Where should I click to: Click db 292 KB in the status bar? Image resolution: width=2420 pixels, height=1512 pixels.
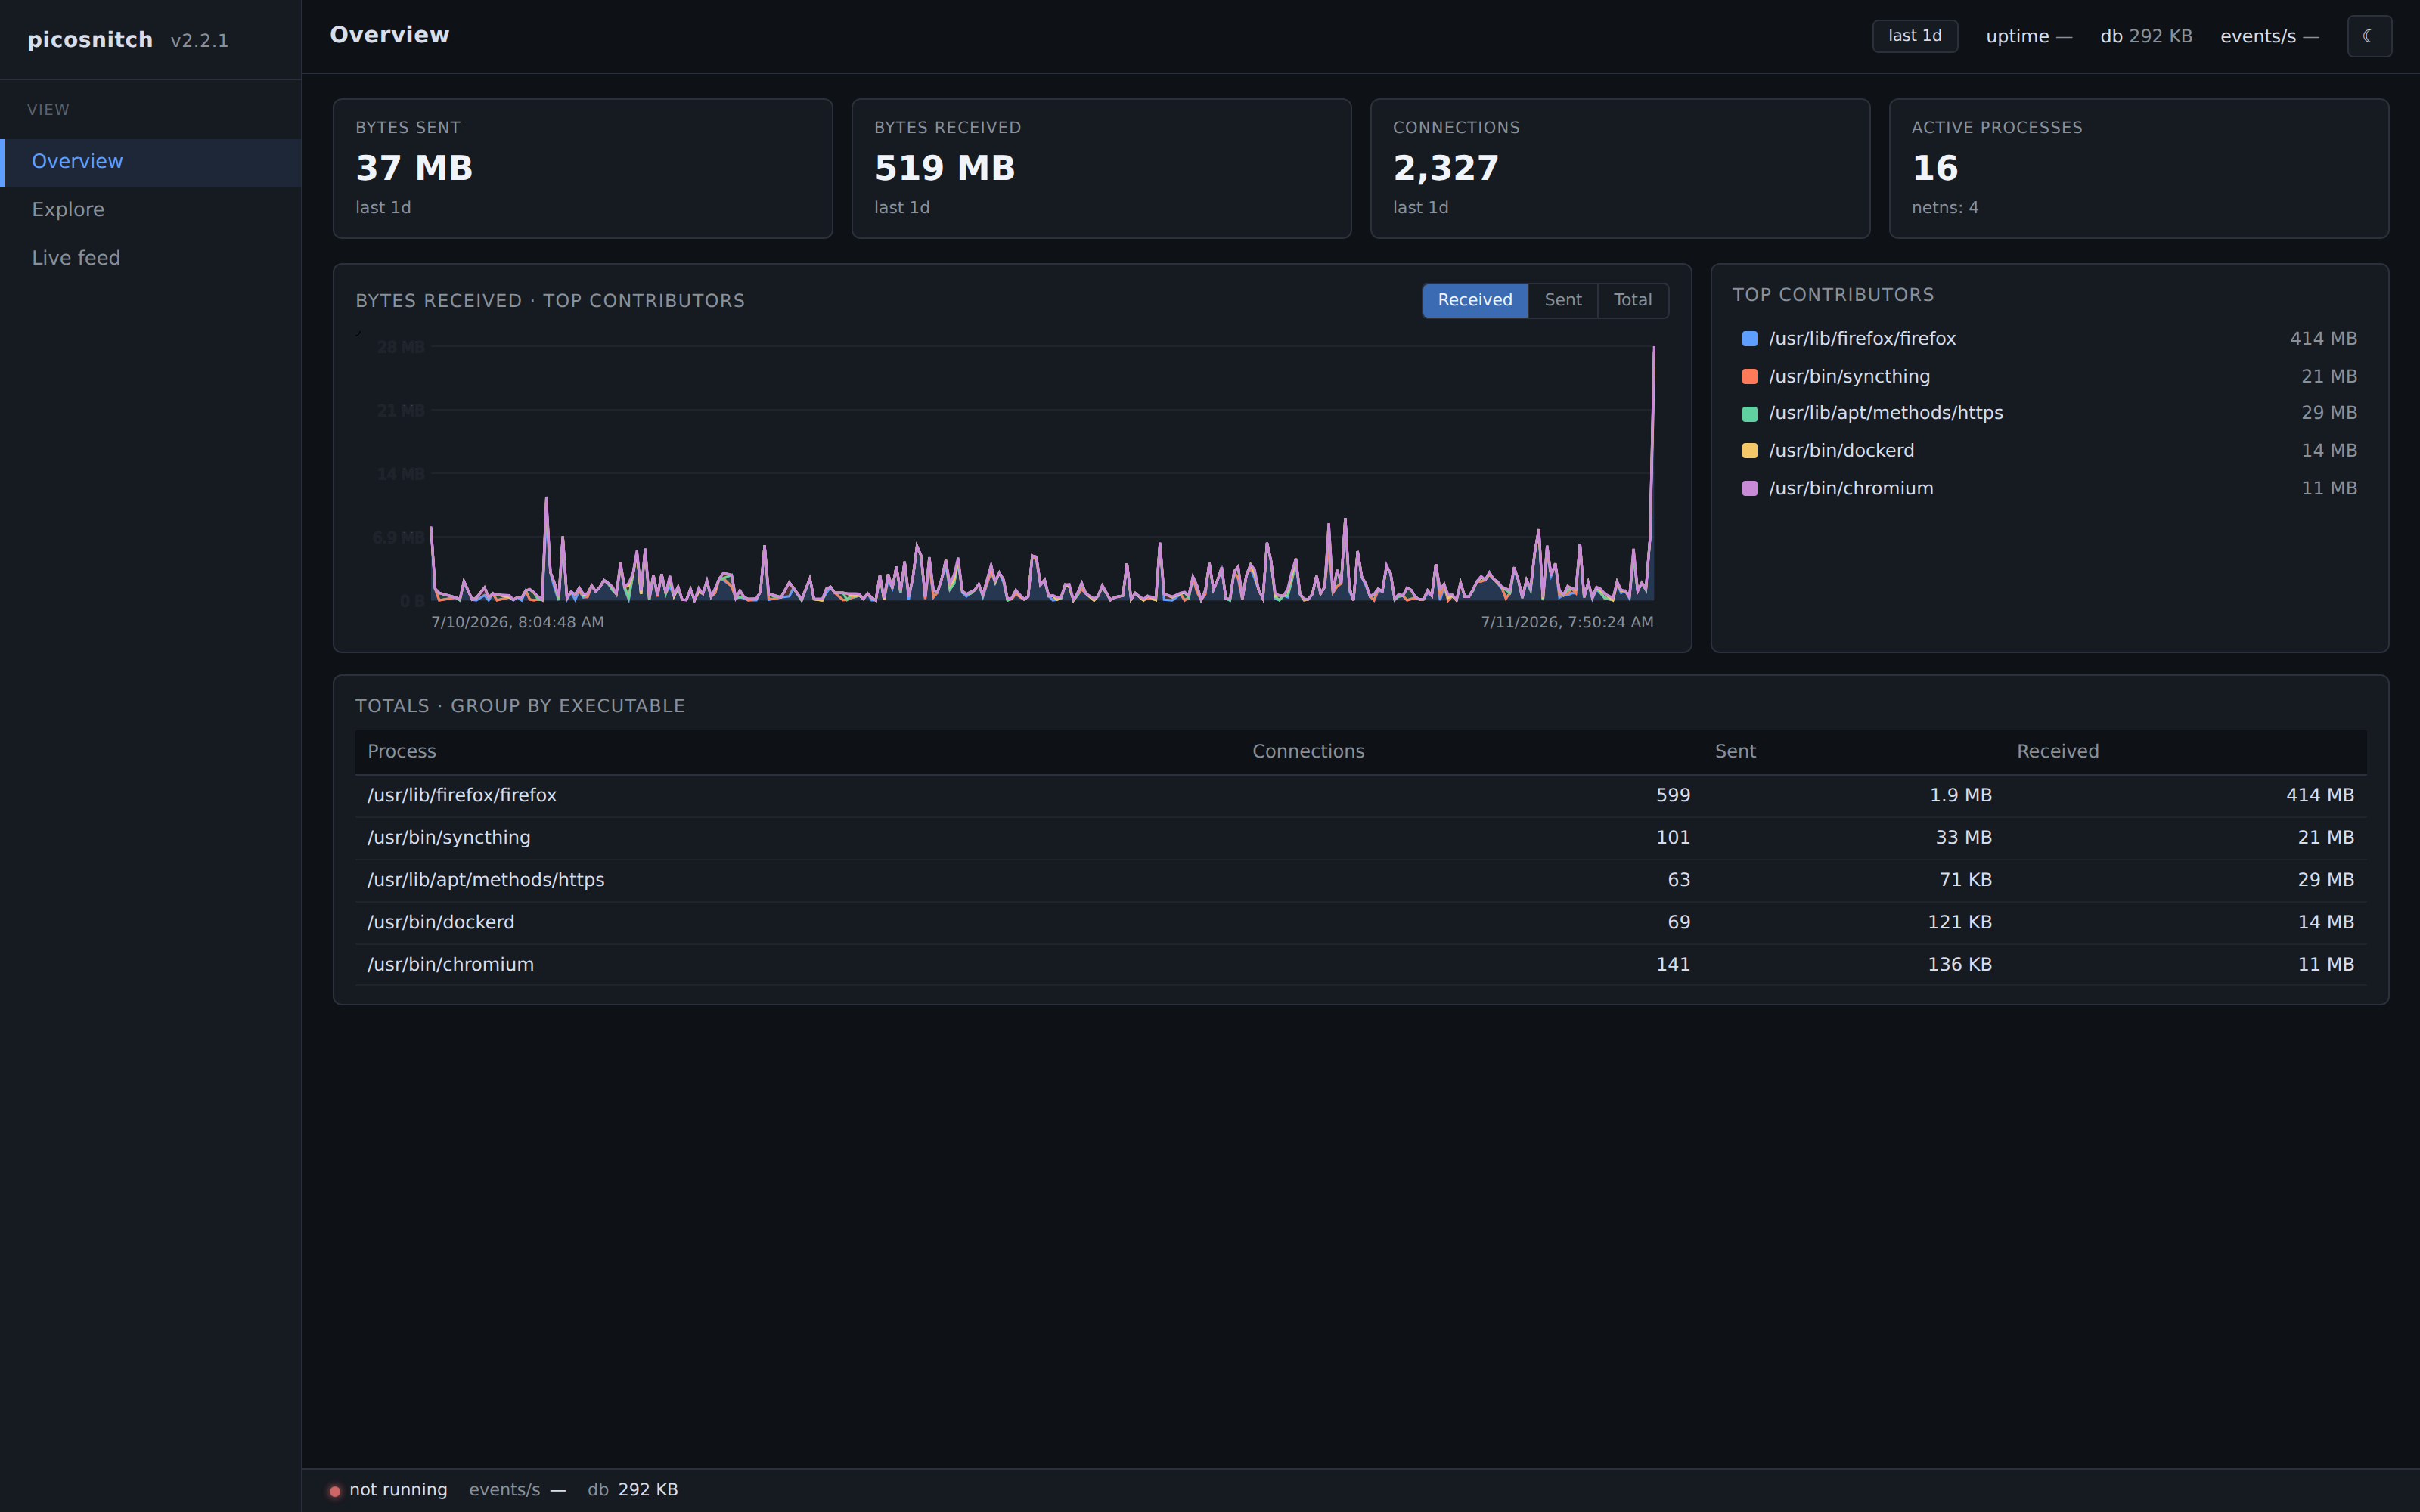pos(632,1490)
